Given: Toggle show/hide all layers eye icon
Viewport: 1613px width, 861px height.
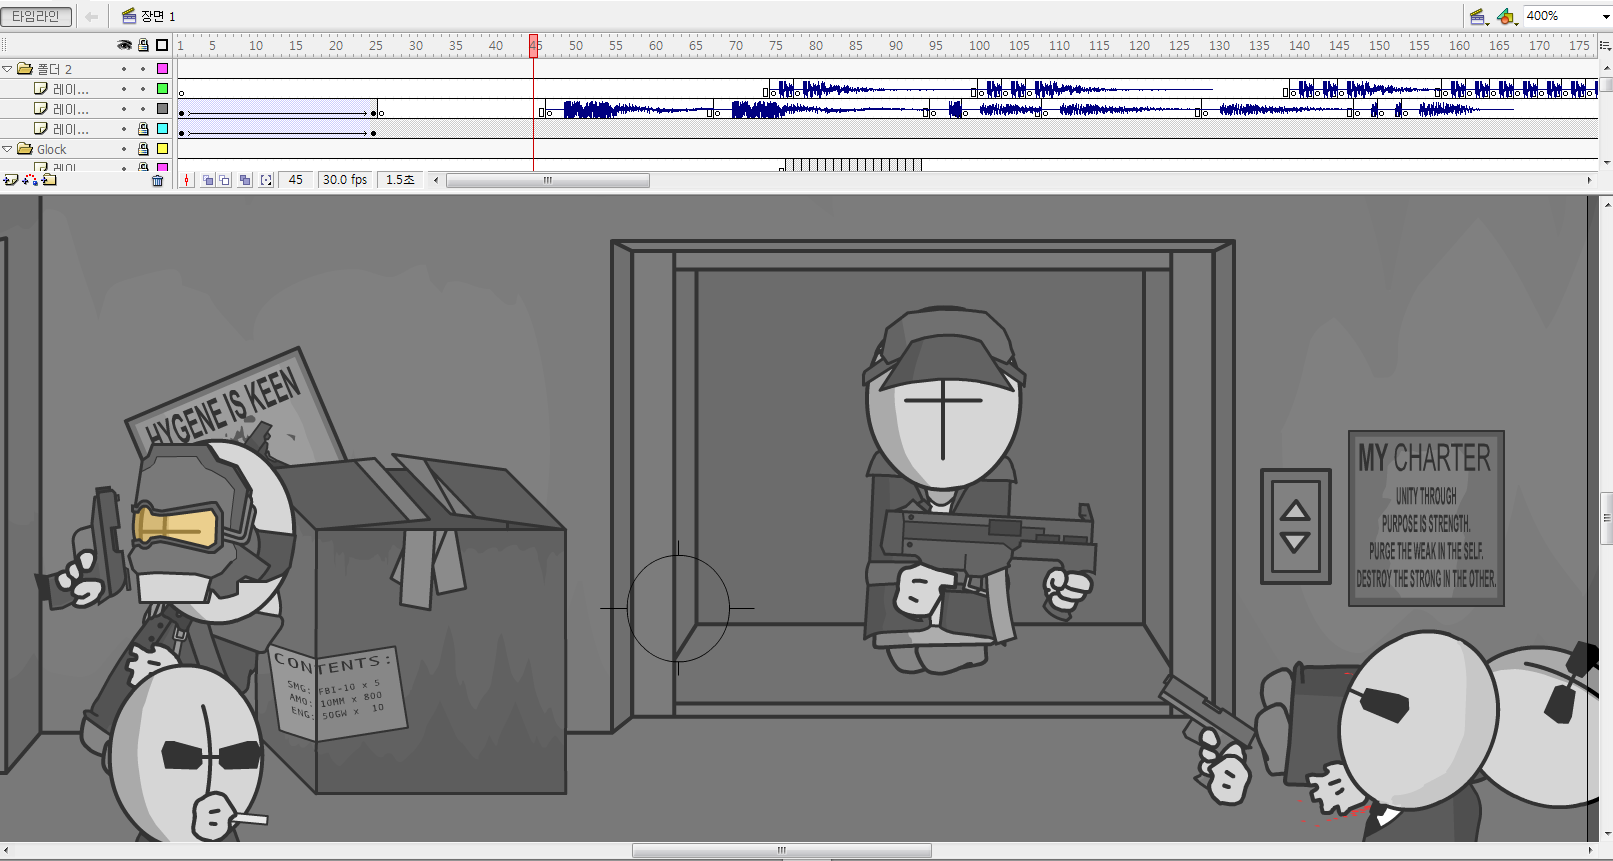Looking at the screenshot, I should (124, 45).
